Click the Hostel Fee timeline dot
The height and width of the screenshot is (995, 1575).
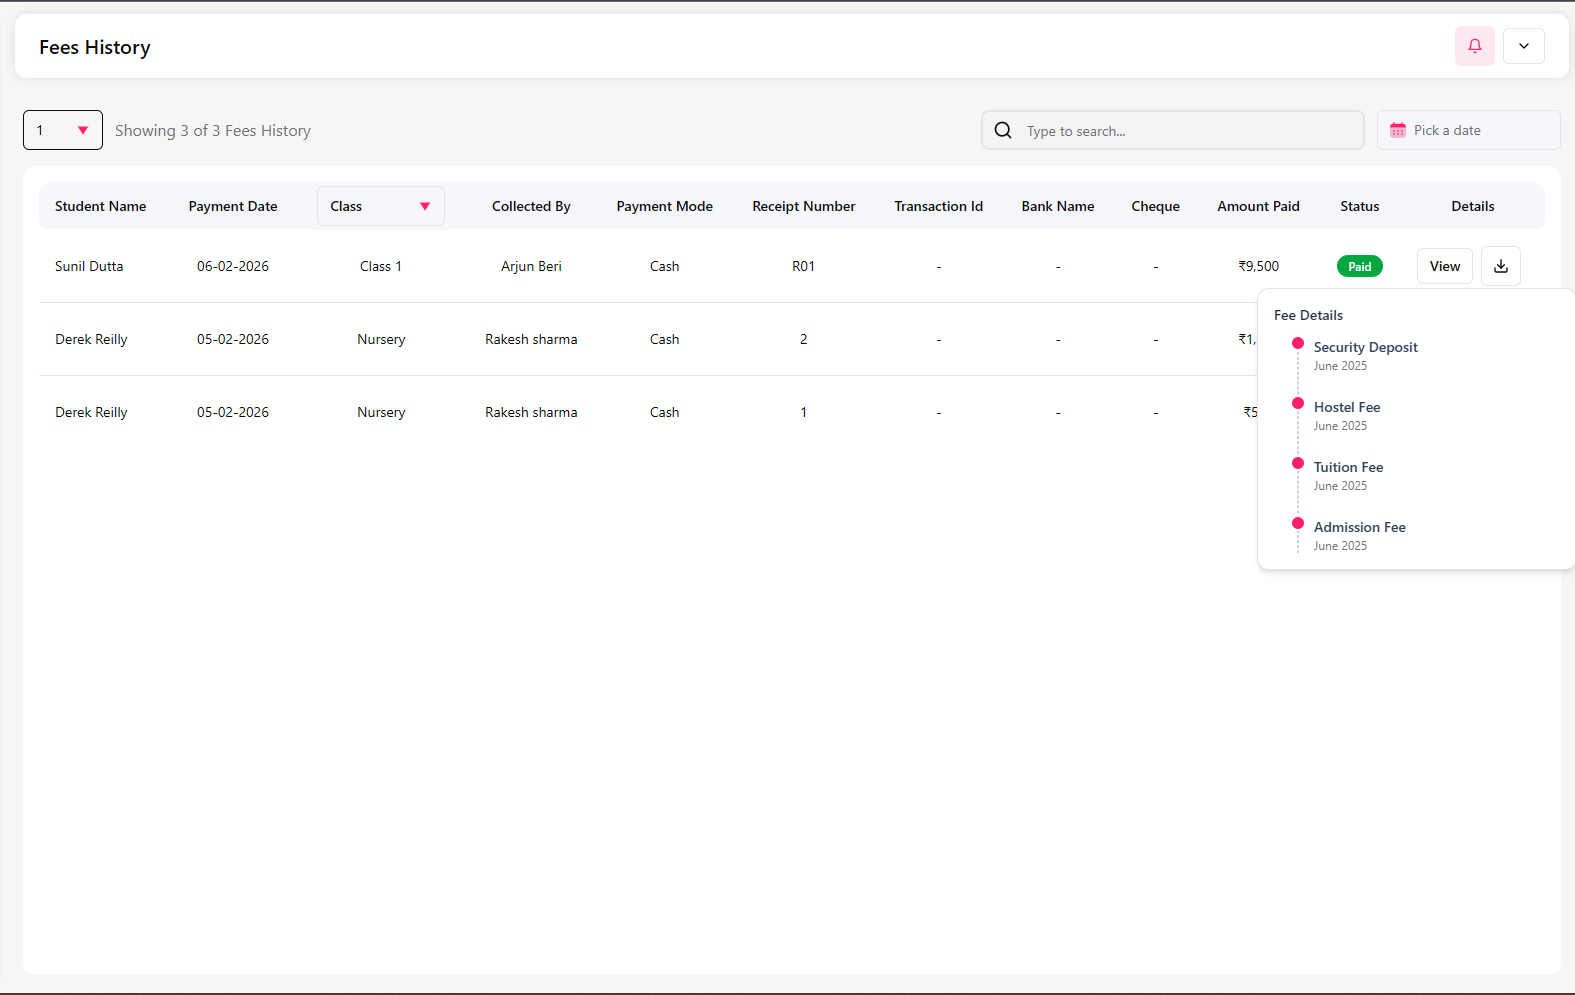[1298, 404]
